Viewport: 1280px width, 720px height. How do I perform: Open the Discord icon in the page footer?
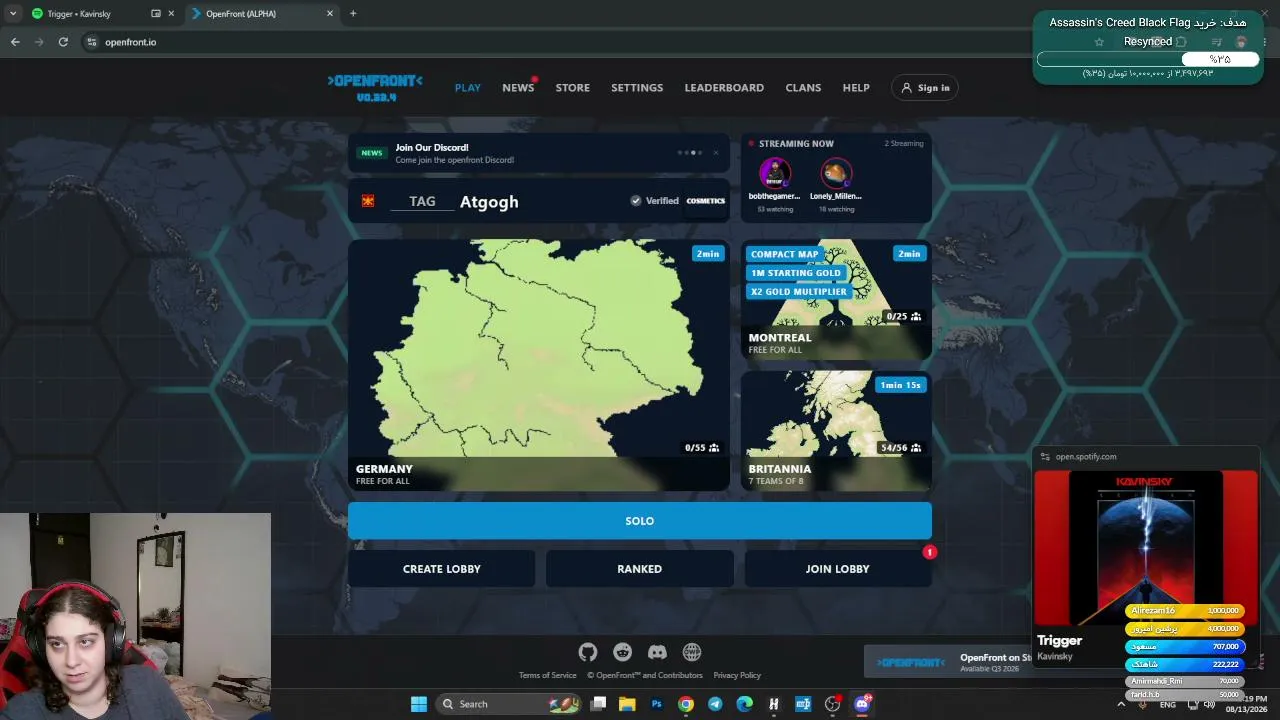657,652
